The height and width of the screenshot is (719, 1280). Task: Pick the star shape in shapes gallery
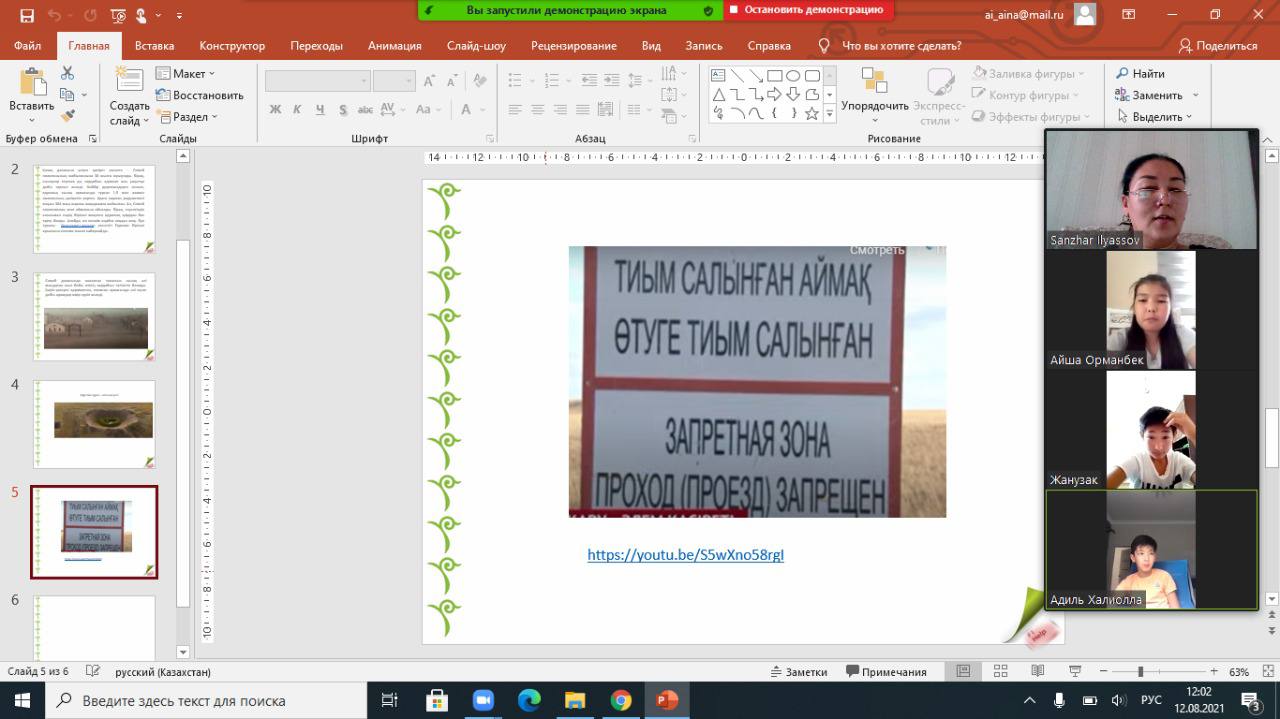(812, 113)
